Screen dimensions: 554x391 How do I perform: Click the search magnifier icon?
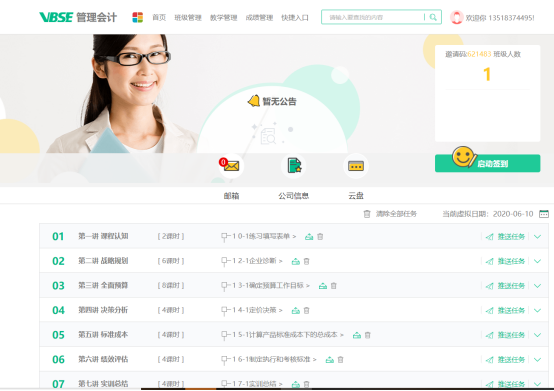point(433,17)
